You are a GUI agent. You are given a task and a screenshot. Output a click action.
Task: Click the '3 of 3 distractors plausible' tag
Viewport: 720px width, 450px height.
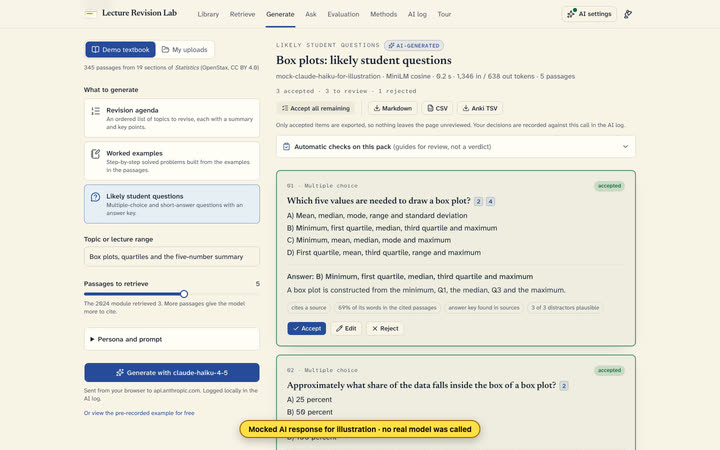pos(565,308)
